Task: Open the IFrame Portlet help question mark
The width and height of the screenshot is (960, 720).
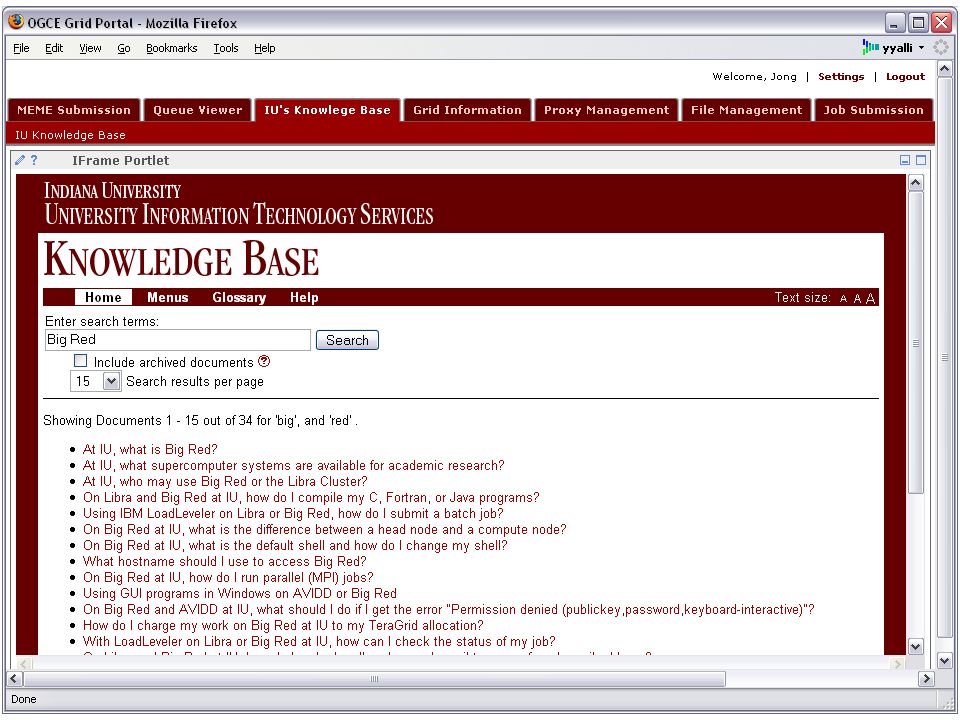Action: coord(34,160)
